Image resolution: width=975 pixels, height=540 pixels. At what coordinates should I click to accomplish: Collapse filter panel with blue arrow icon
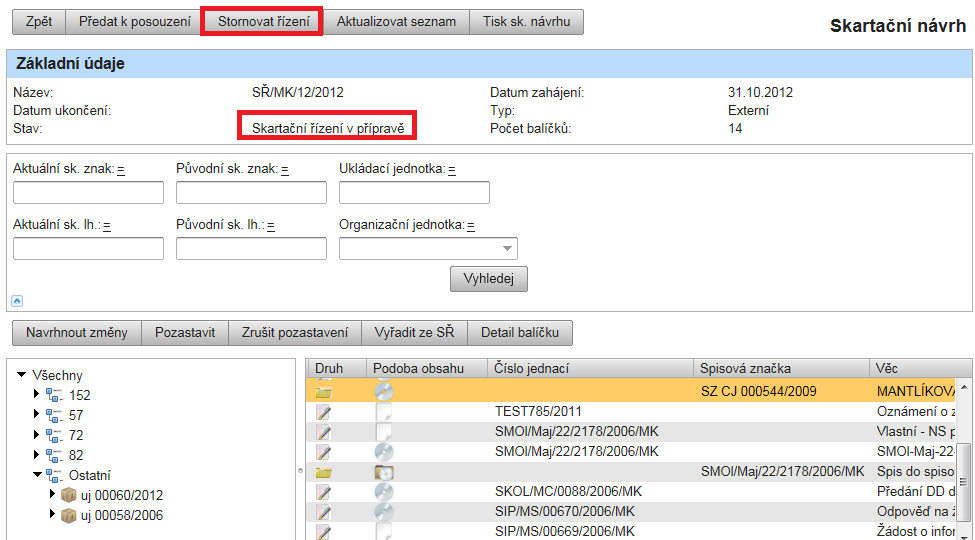(x=17, y=300)
